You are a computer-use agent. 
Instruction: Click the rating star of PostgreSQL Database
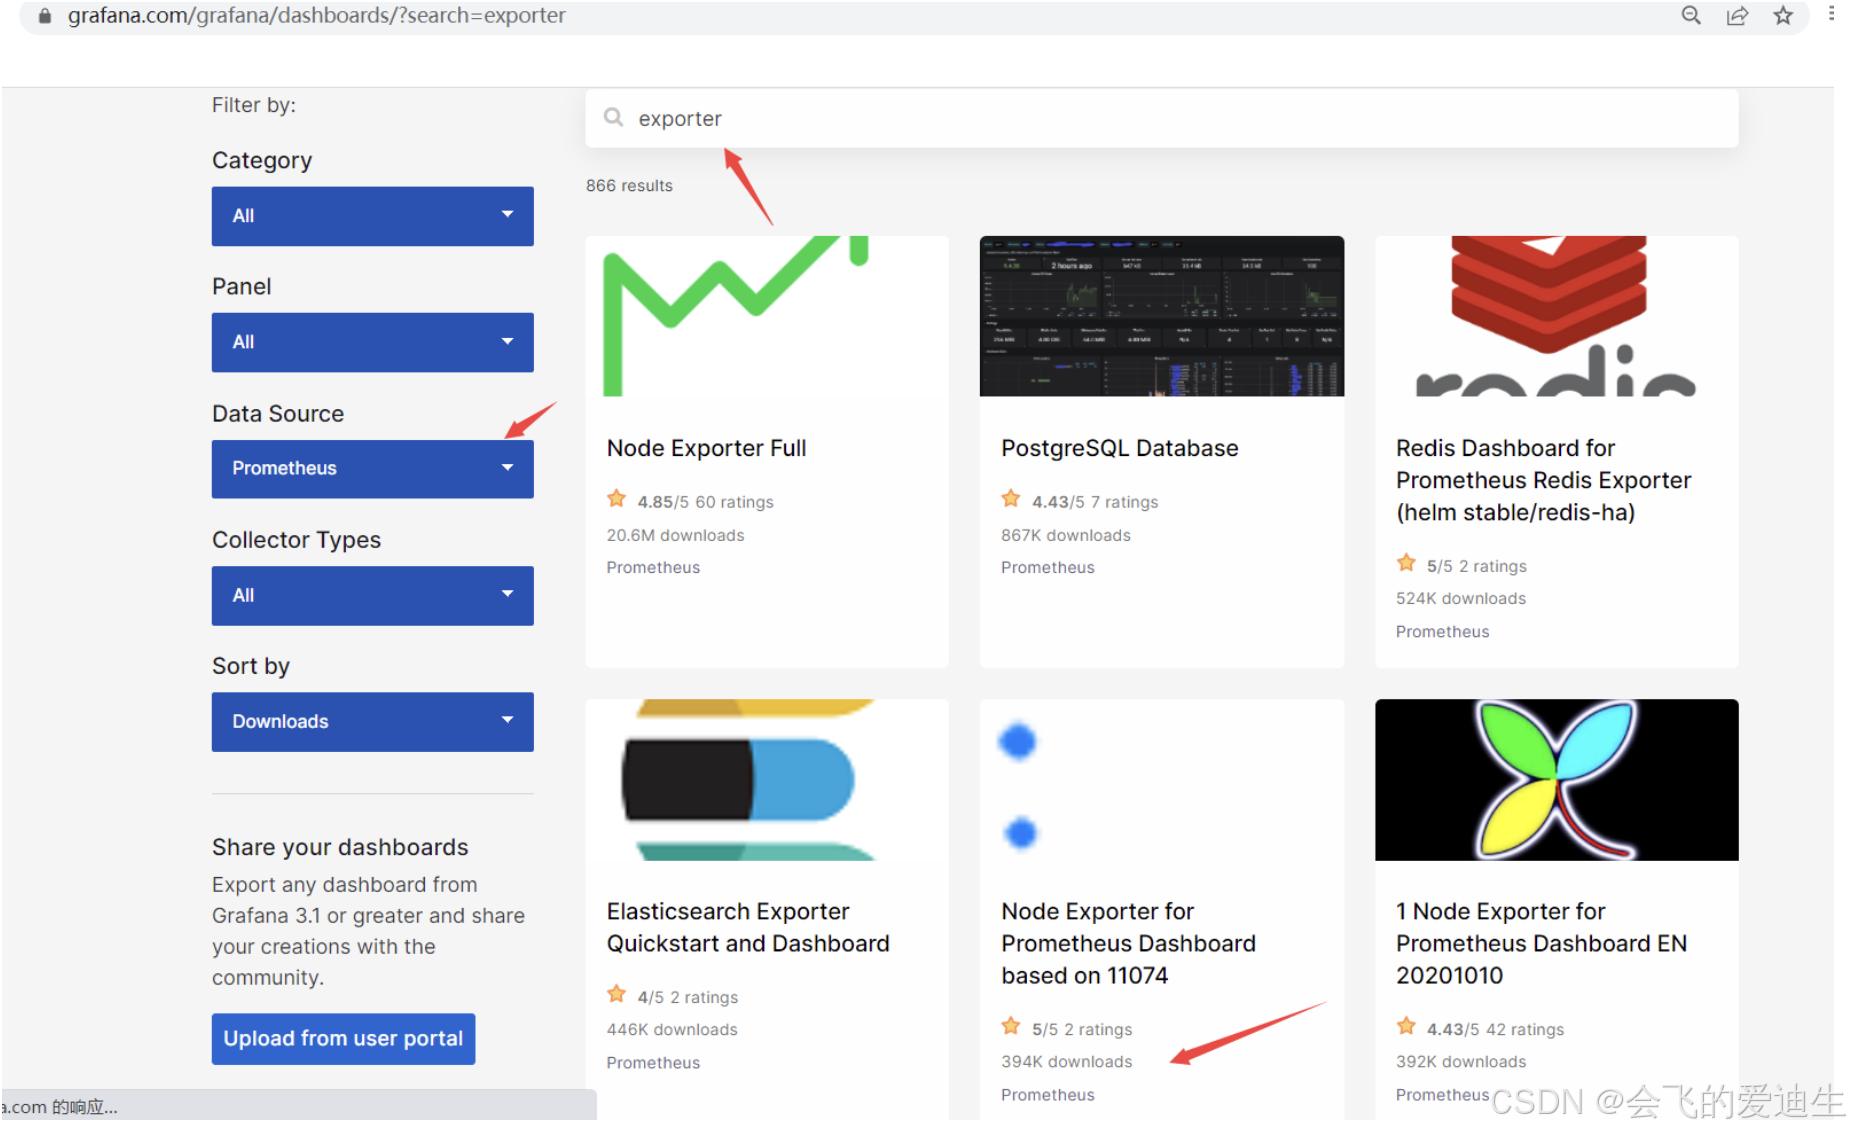pyautogui.click(x=1011, y=499)
